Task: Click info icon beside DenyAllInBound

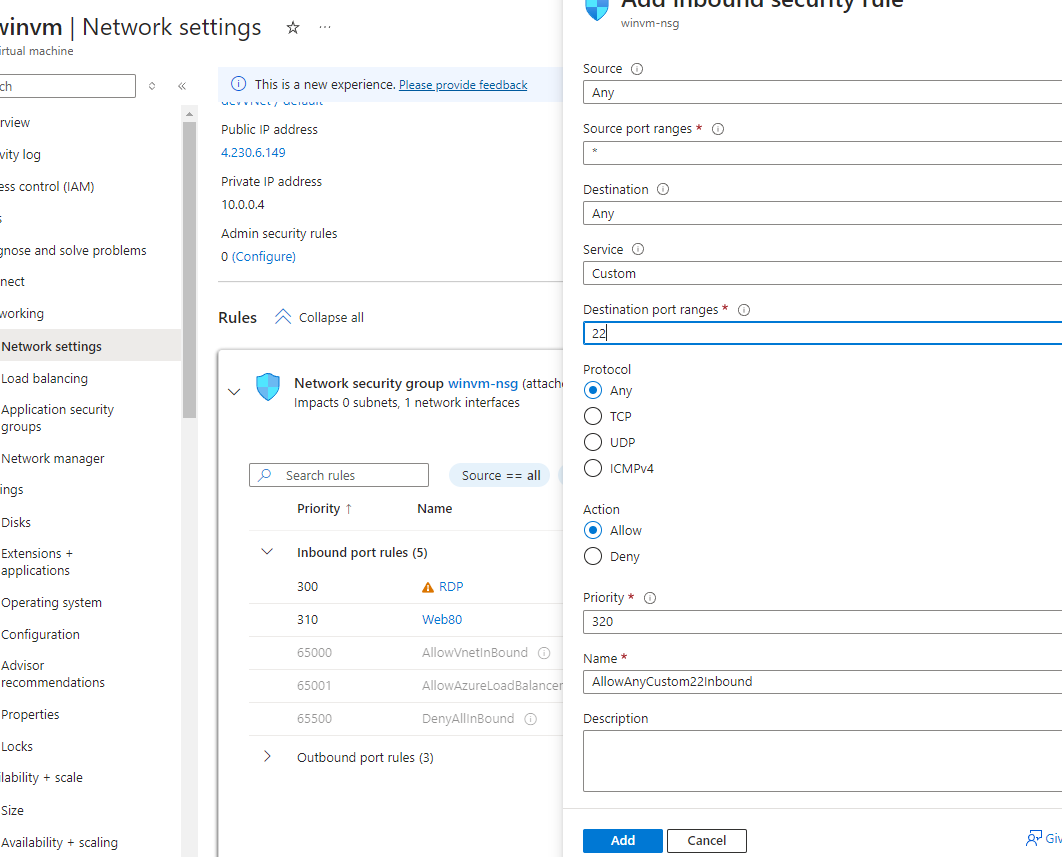Action: click(531, 719)
